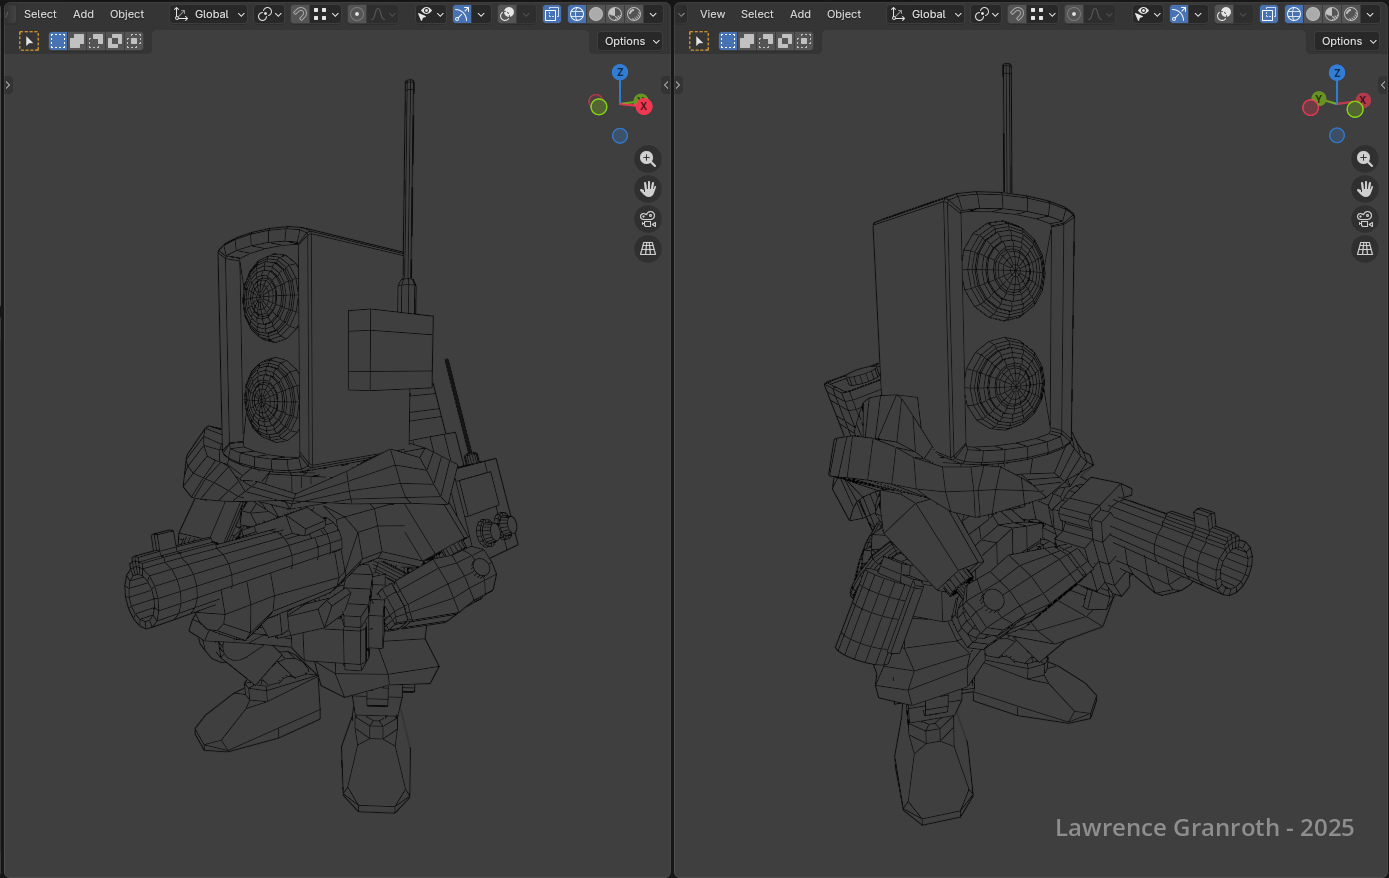Viewport: 1389px width, 878px height.
Task: Select material preview shading in right viewport
Action: click(x=1332, y=14)
